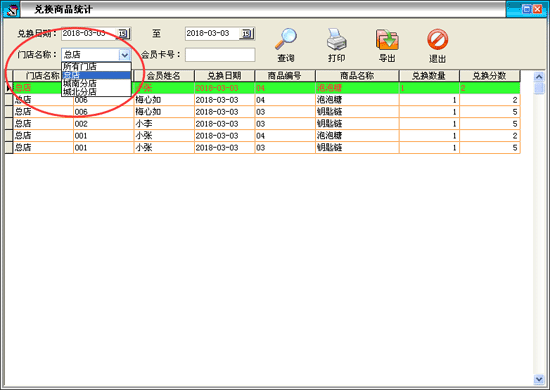The height and width of the screenshot is (390, 550).
Task: Select highlighted 总店 option in dropdown list
Action: pos(96,75)
